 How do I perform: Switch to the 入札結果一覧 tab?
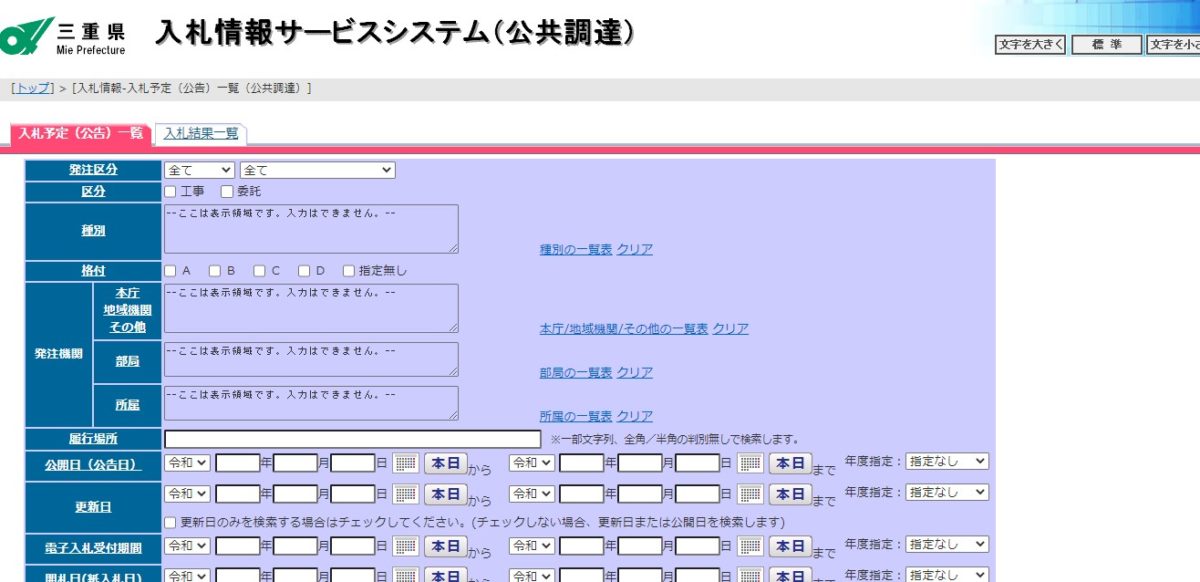point(201,133)
